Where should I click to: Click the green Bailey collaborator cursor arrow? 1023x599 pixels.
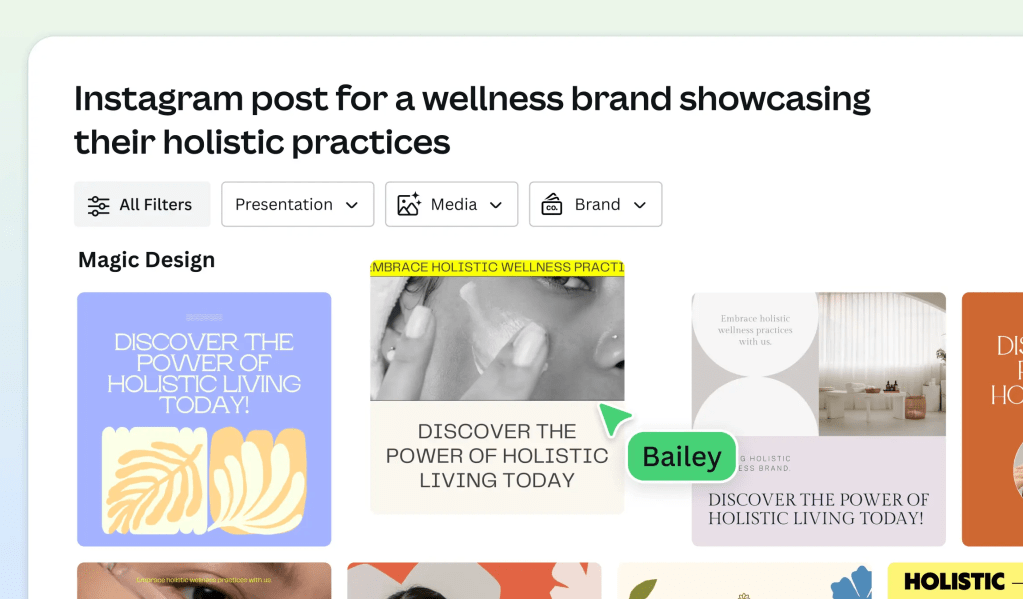coord(615,418)
